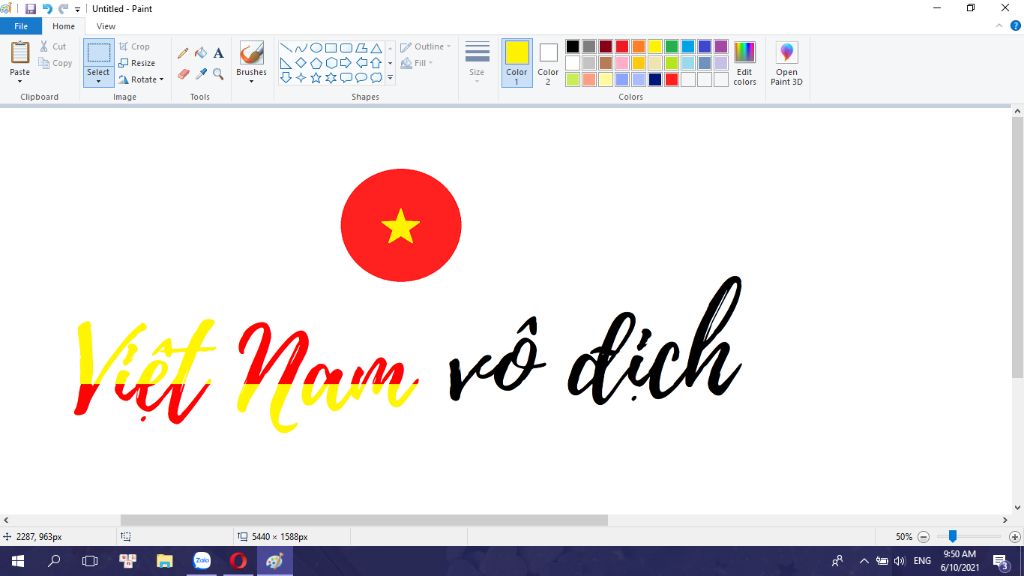Open the File menu
This screenshot has width=1024, height=576.
coord(21,26)
